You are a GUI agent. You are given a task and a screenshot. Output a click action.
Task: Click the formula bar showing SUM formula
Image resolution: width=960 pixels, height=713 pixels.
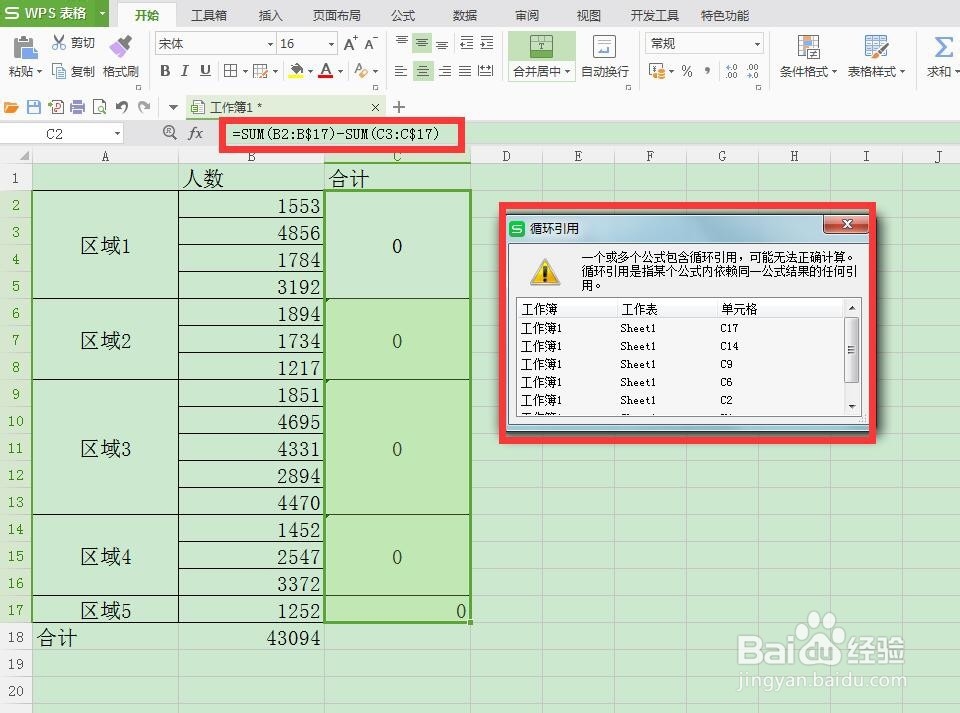(x=340, y=134)
